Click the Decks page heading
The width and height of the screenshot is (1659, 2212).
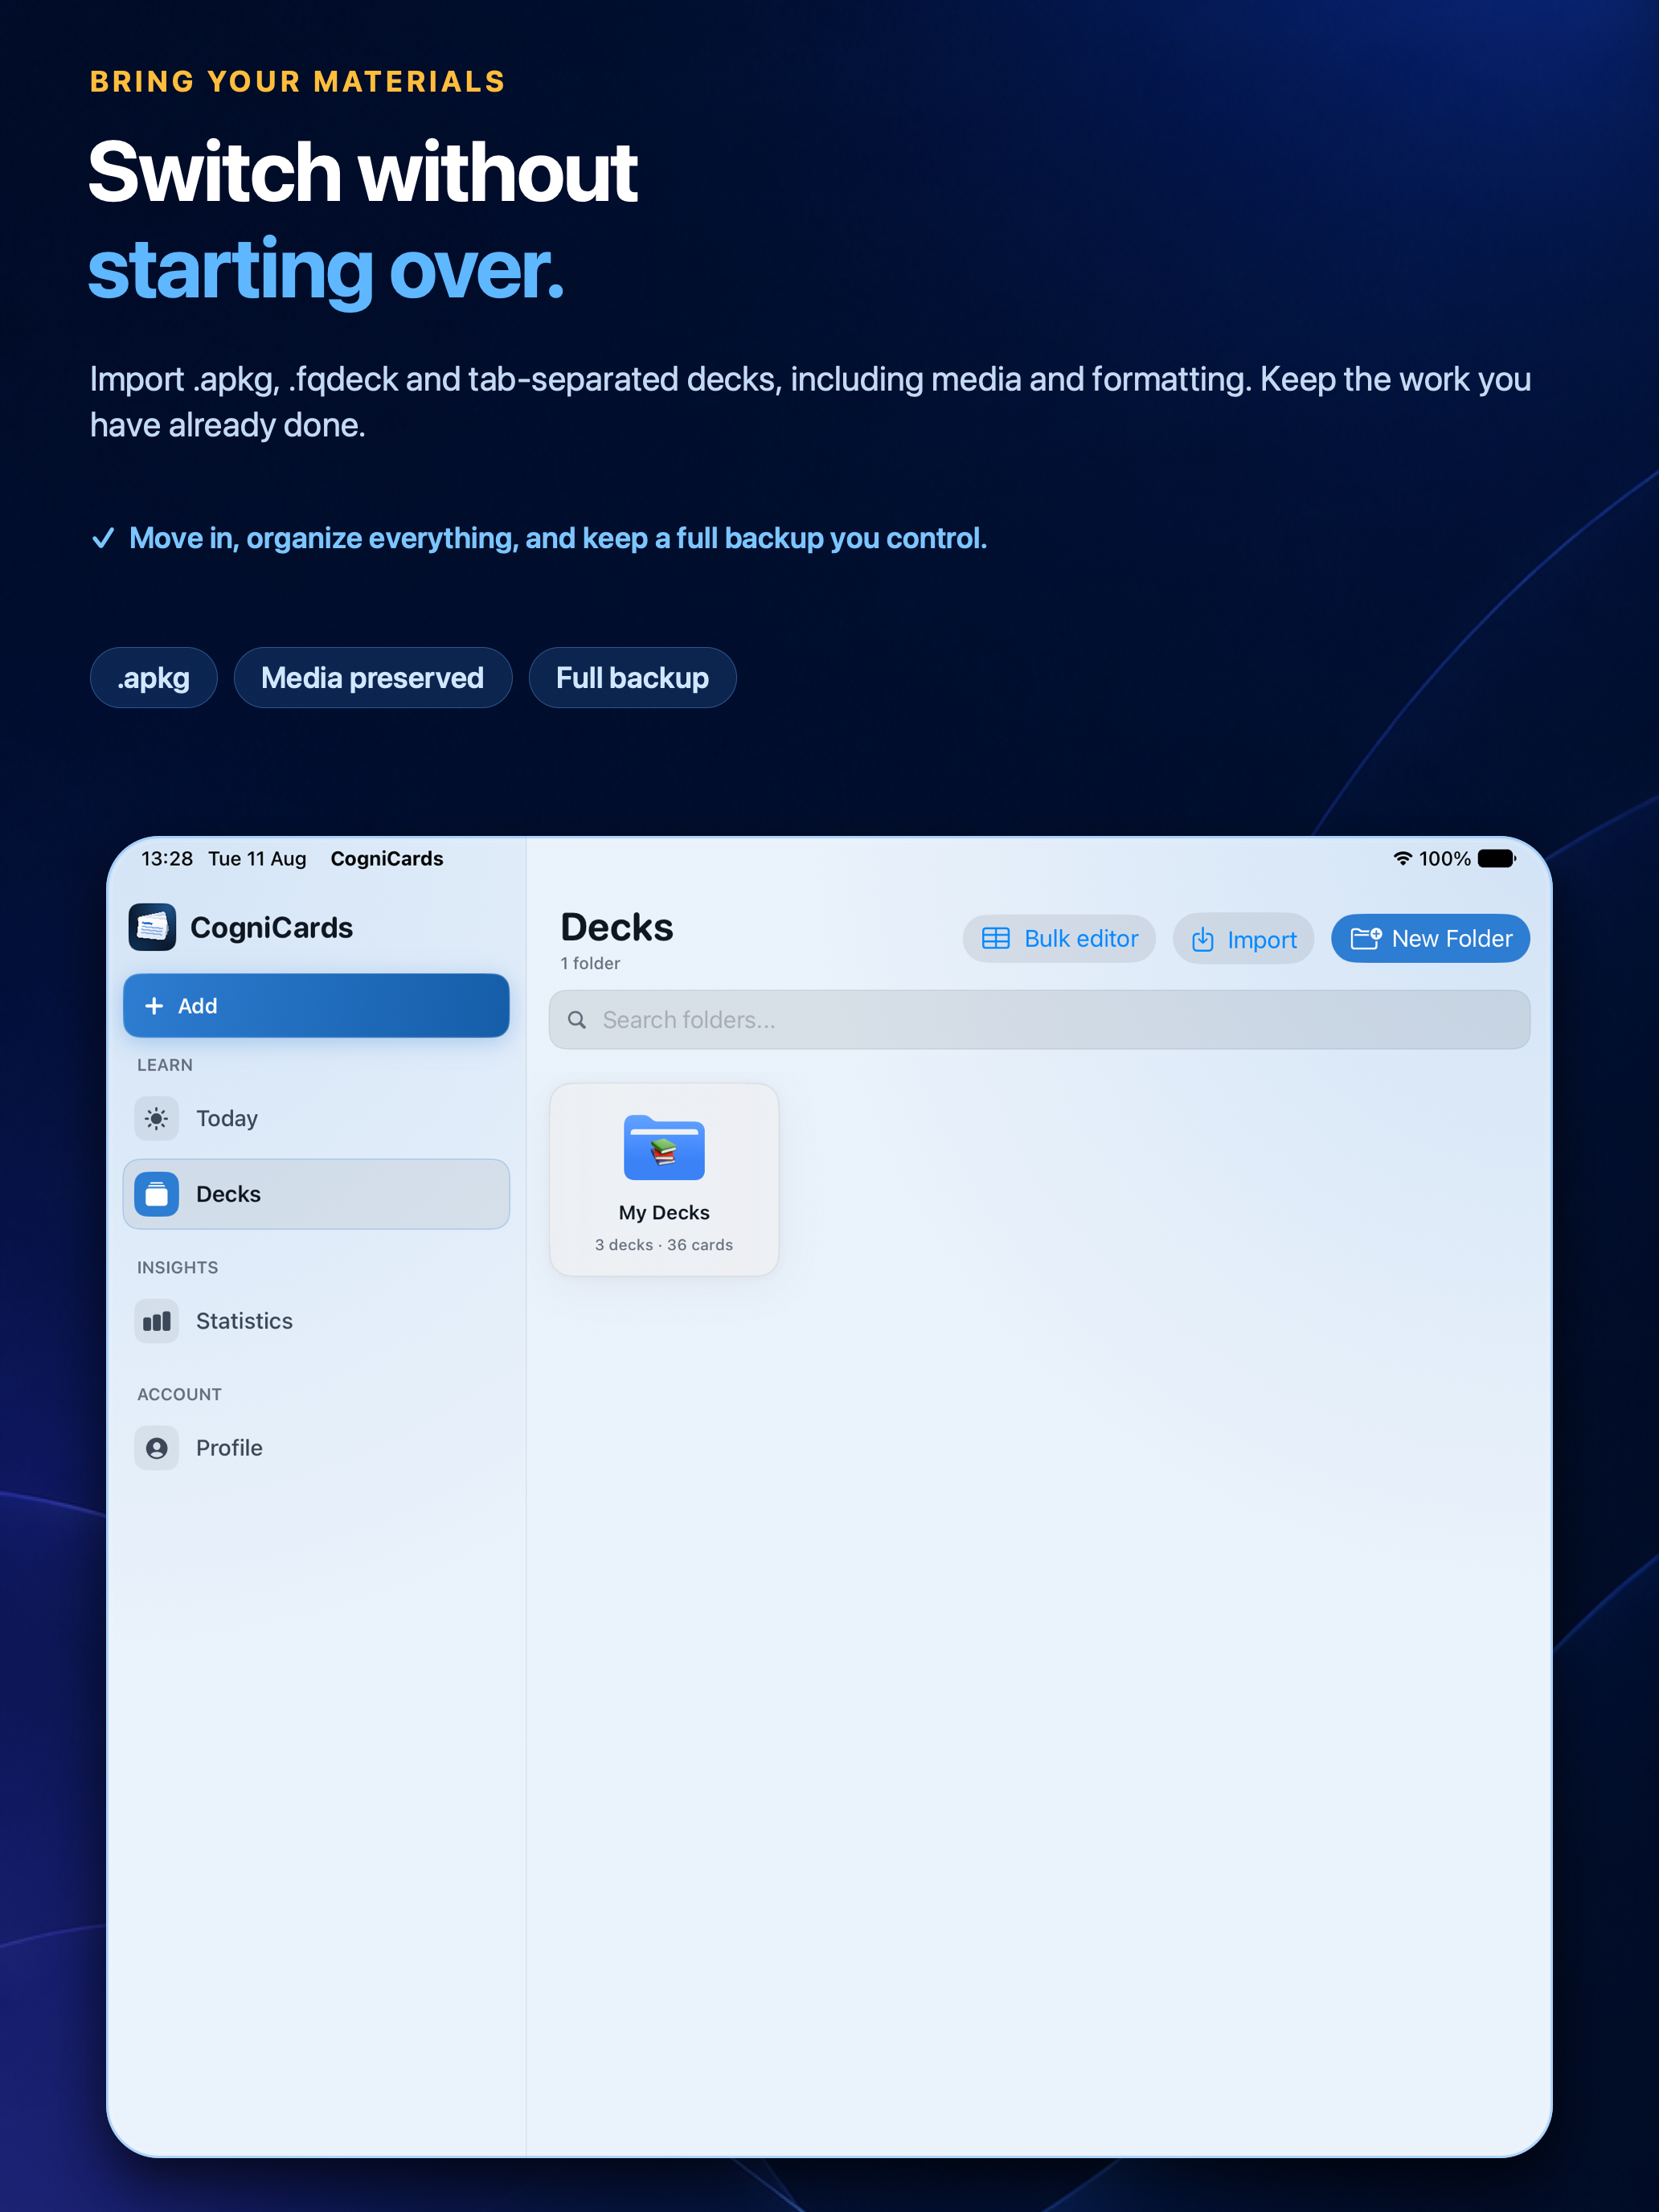[617, 927]
